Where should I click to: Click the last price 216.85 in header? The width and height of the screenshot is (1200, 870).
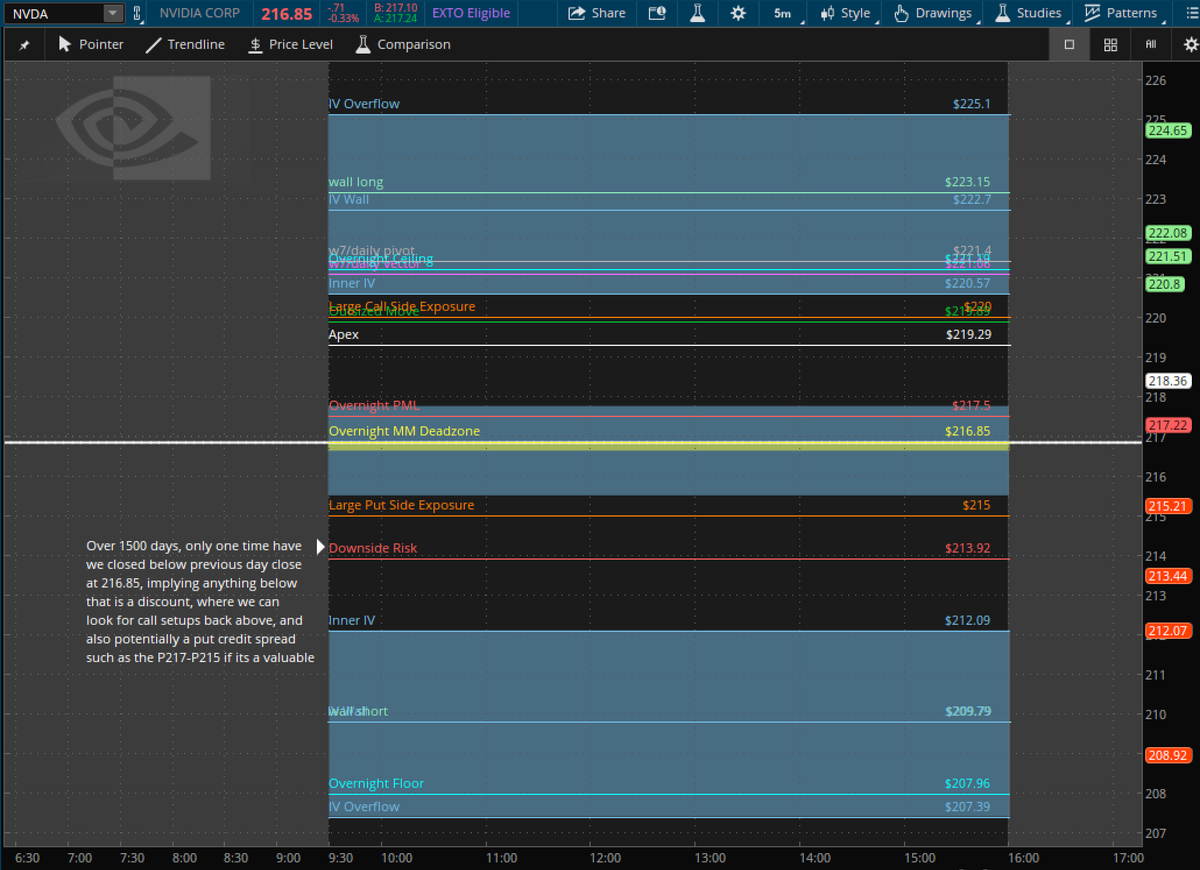(287, 14)
